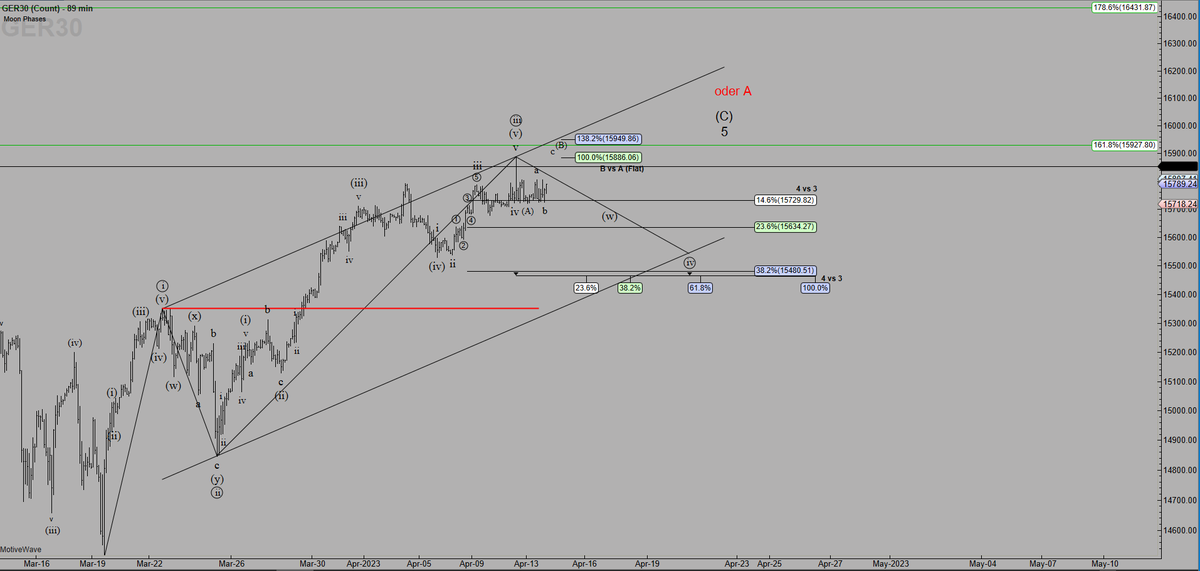The image size is (1200, 571).
Task: Click the pink 15718.24 price tag
Action: (1178, 203)
